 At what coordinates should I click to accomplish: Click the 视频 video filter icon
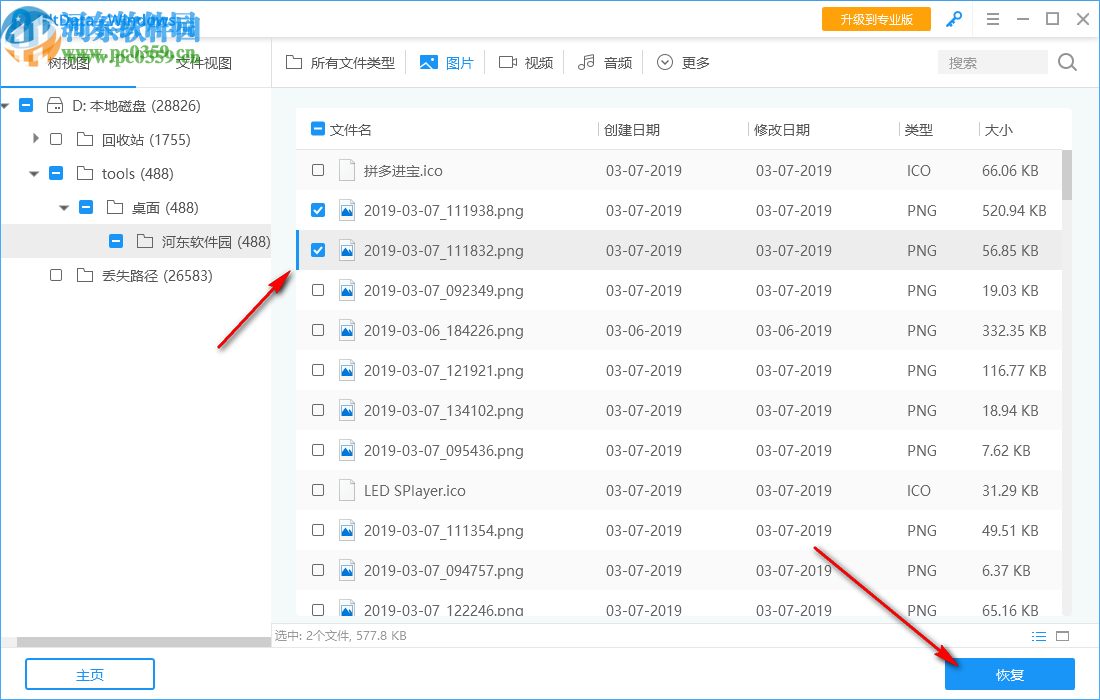click(x=508, y=61)
